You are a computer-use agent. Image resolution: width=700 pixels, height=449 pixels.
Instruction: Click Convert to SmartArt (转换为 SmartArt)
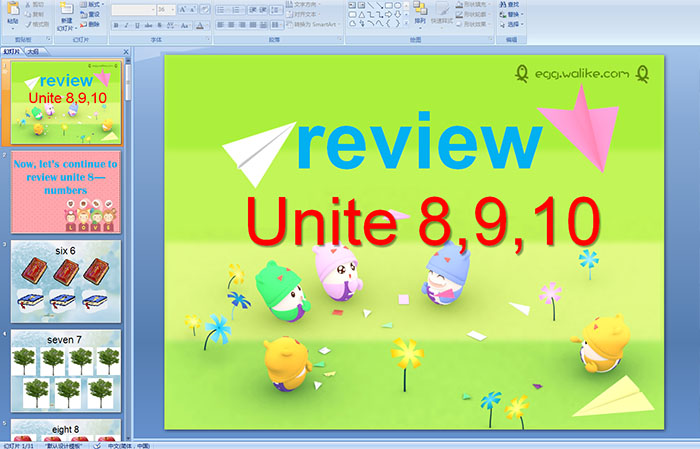coord(313,24)
